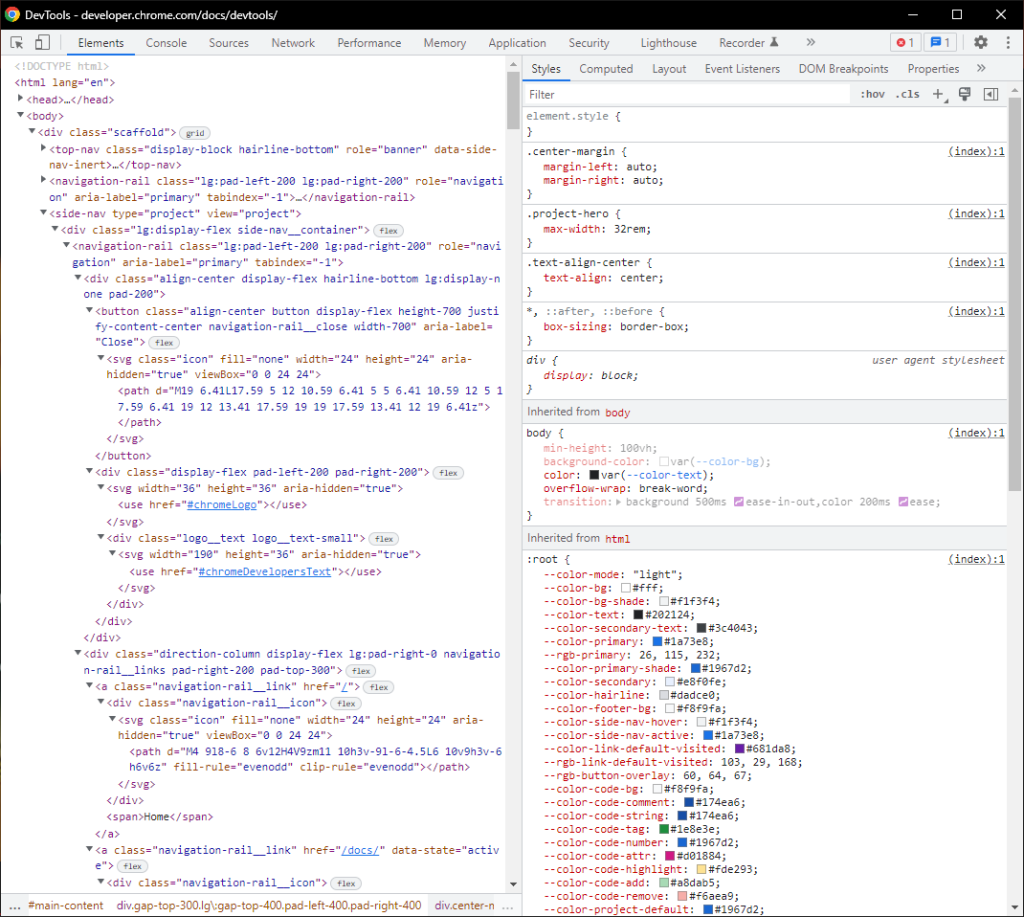Switch to the Console tab
1024x917 pixels.
click(166, 43)
